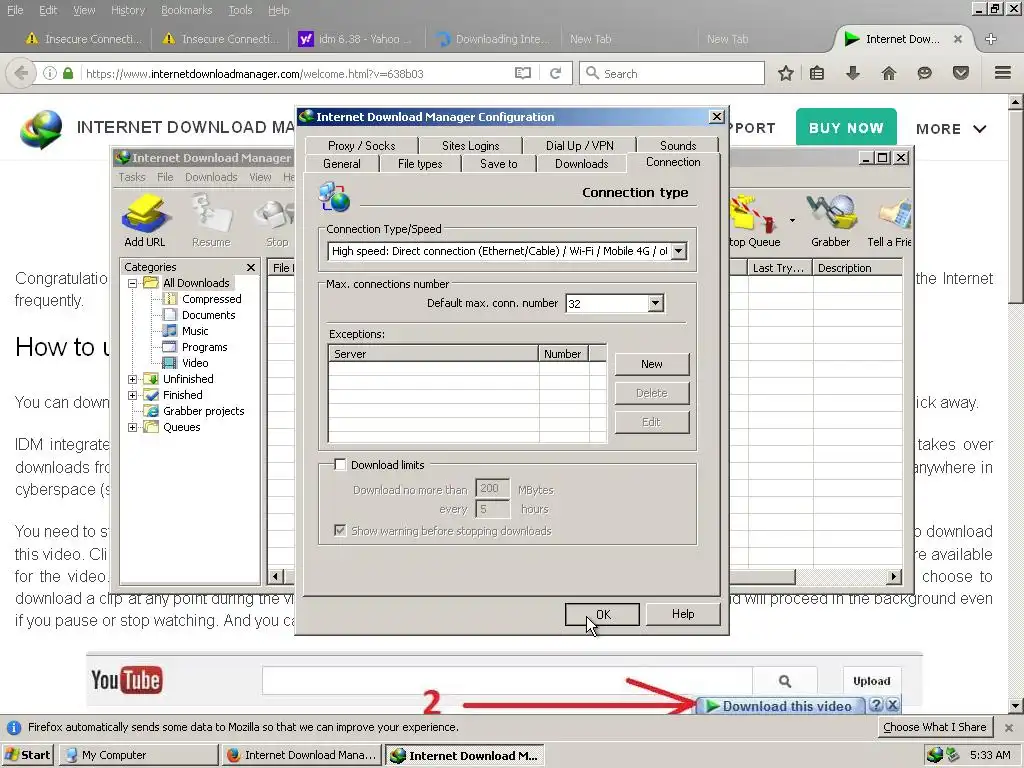Click Choose What I Share button
Screen dimensions: 1024x768
[935, 727]
